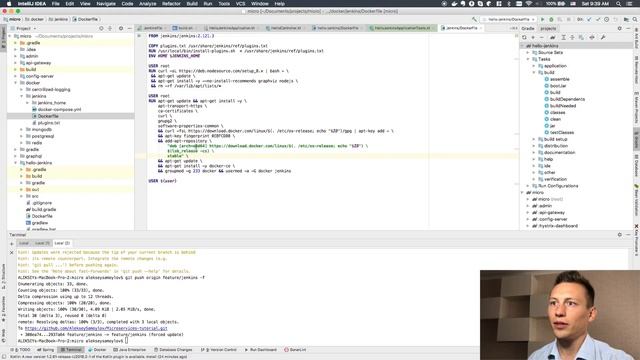Image resolution: width=640 pixels, height=360 pixels.
Task: Open the Refactor menu
Action: click(171, 4)
